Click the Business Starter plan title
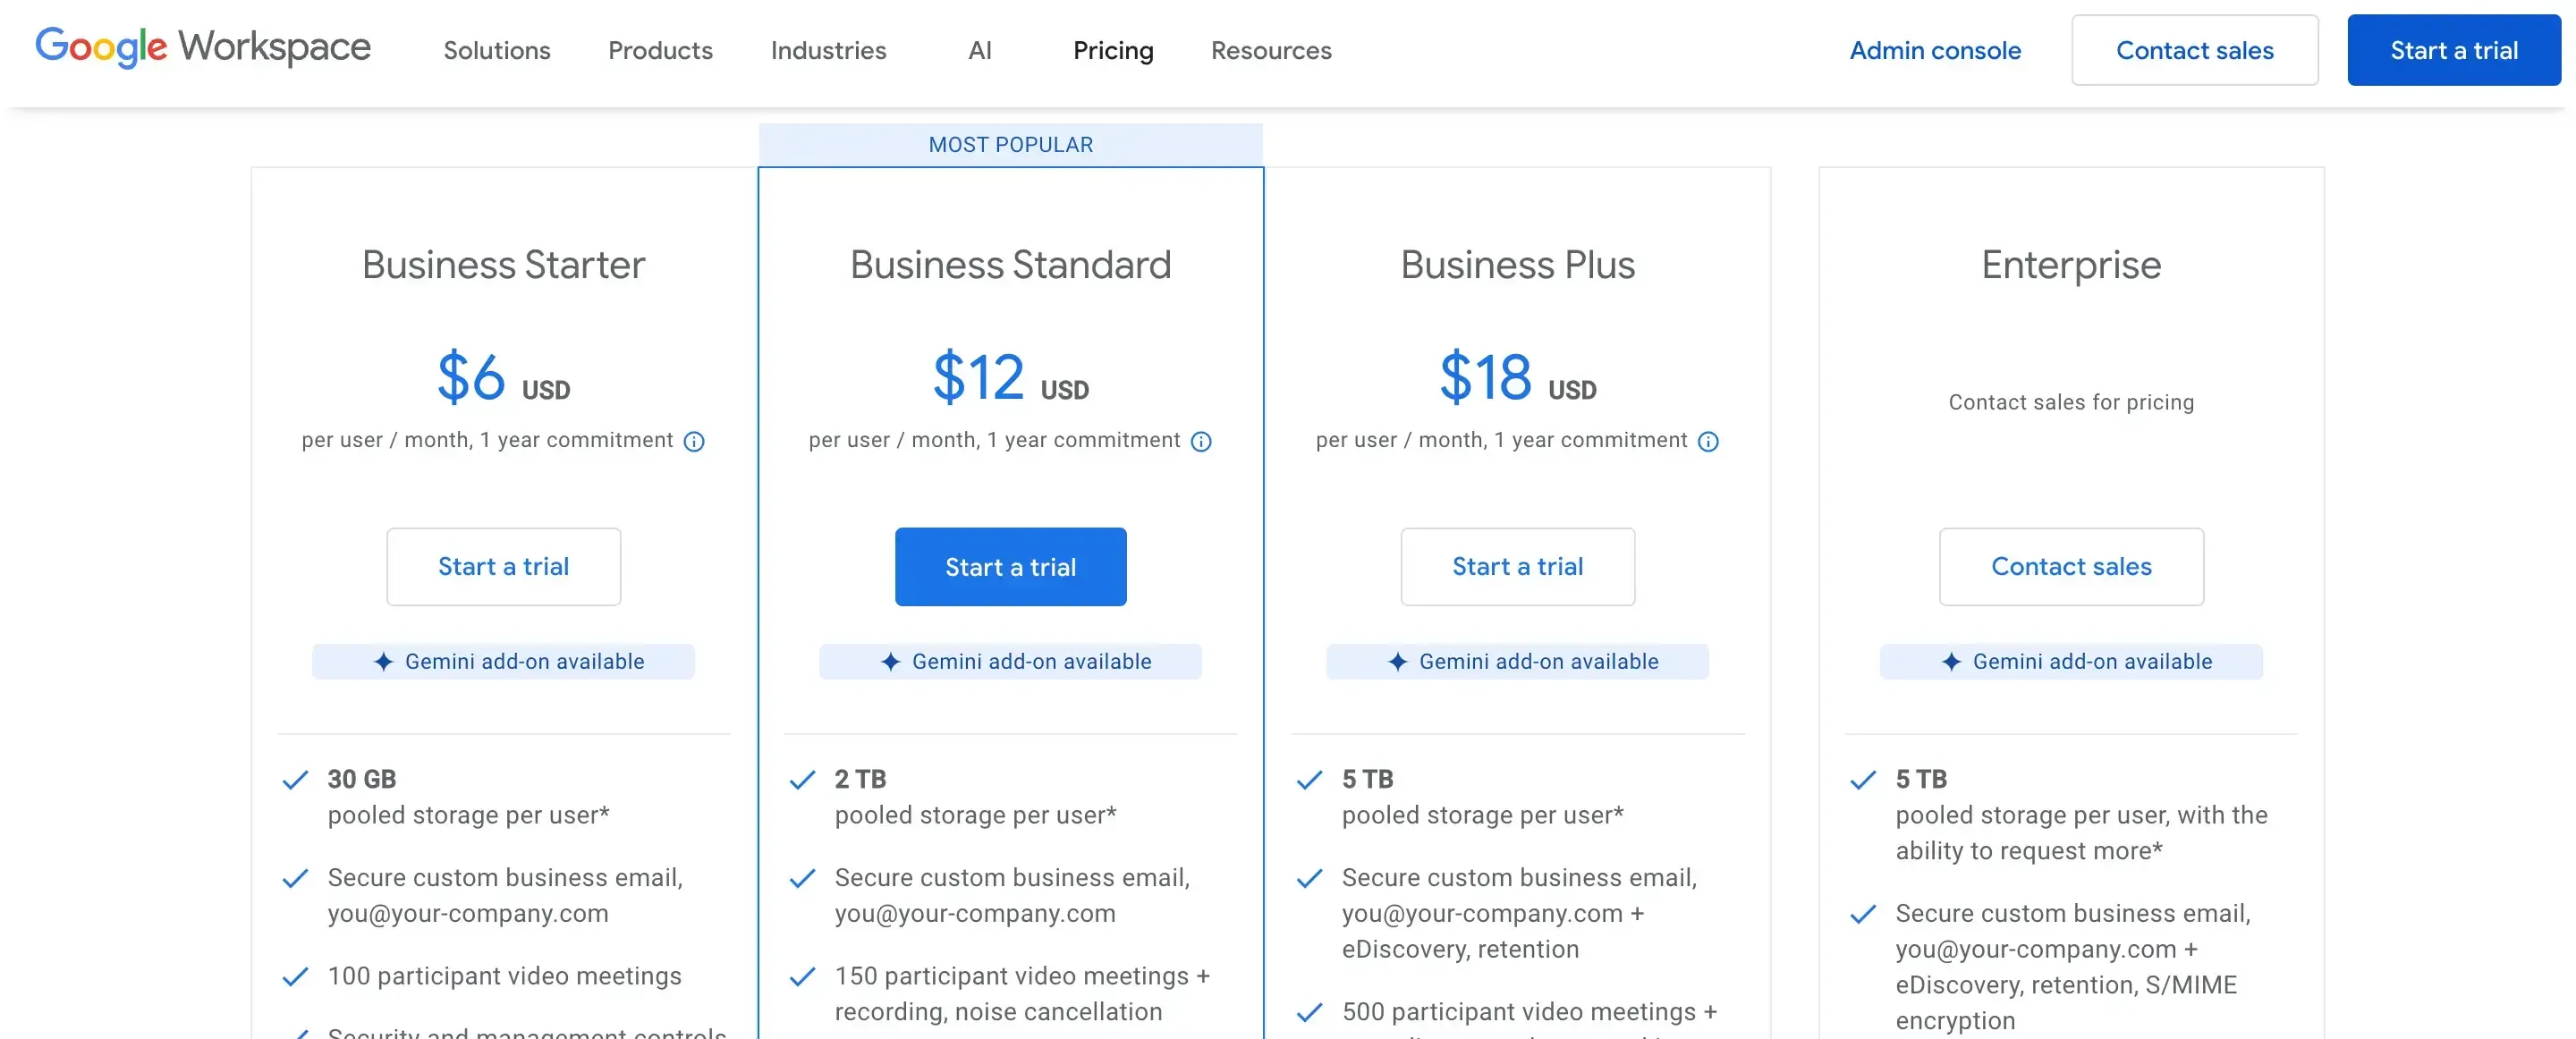 click(503, 265)
